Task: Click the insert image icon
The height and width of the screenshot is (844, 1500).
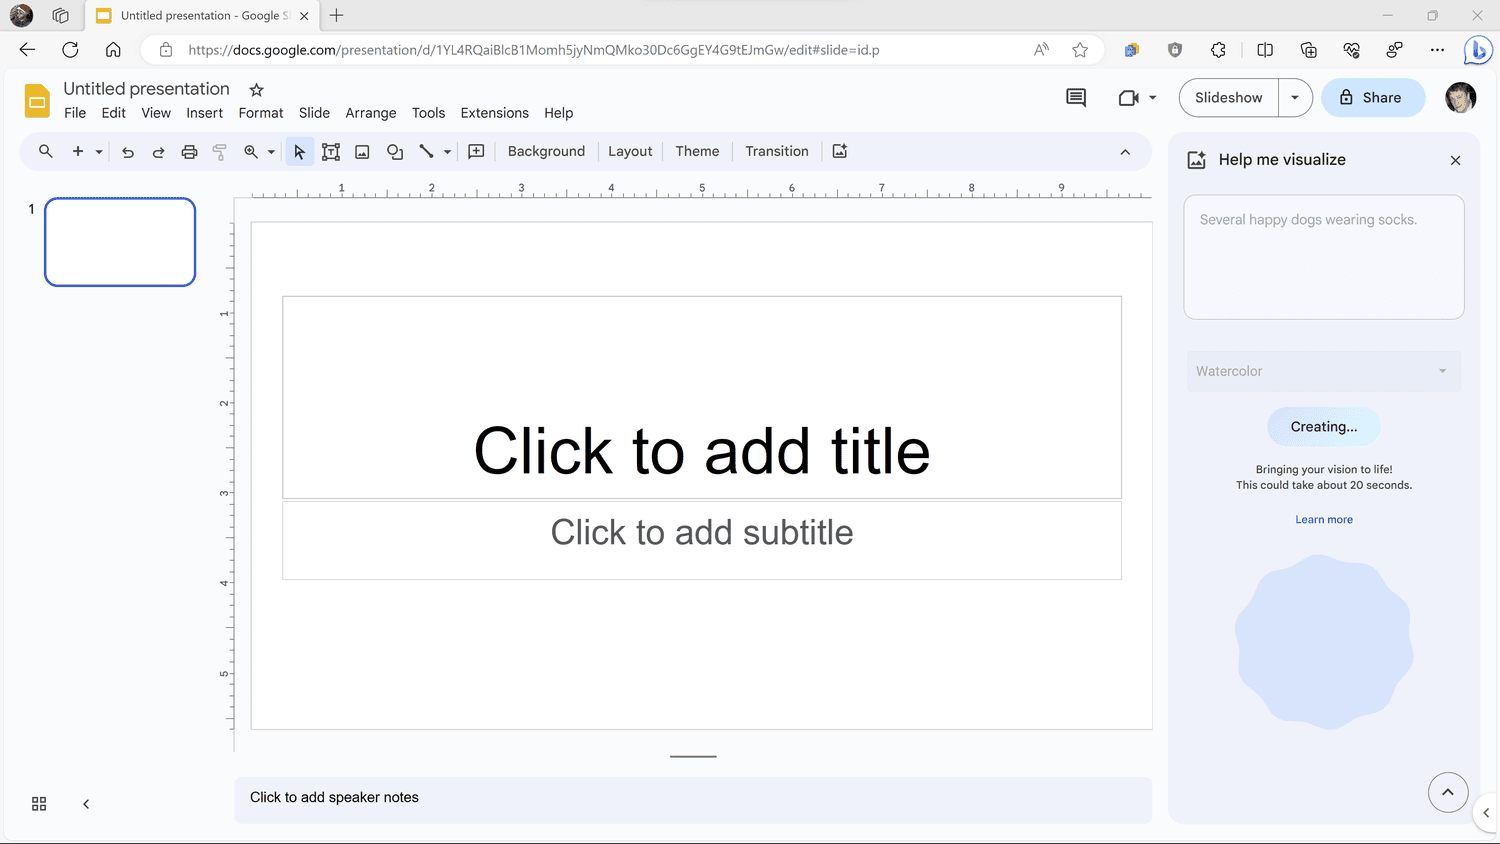Action: 362,152
